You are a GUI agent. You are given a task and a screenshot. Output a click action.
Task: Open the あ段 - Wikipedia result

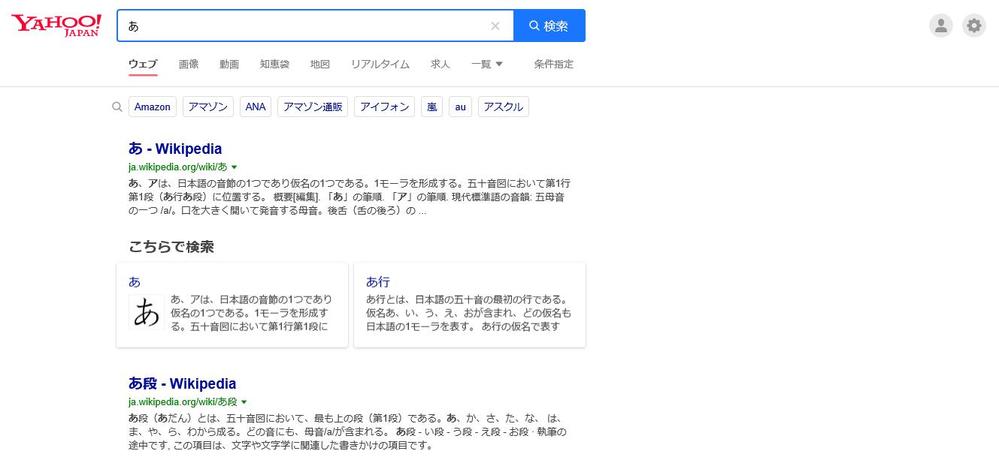click(182, 383)
